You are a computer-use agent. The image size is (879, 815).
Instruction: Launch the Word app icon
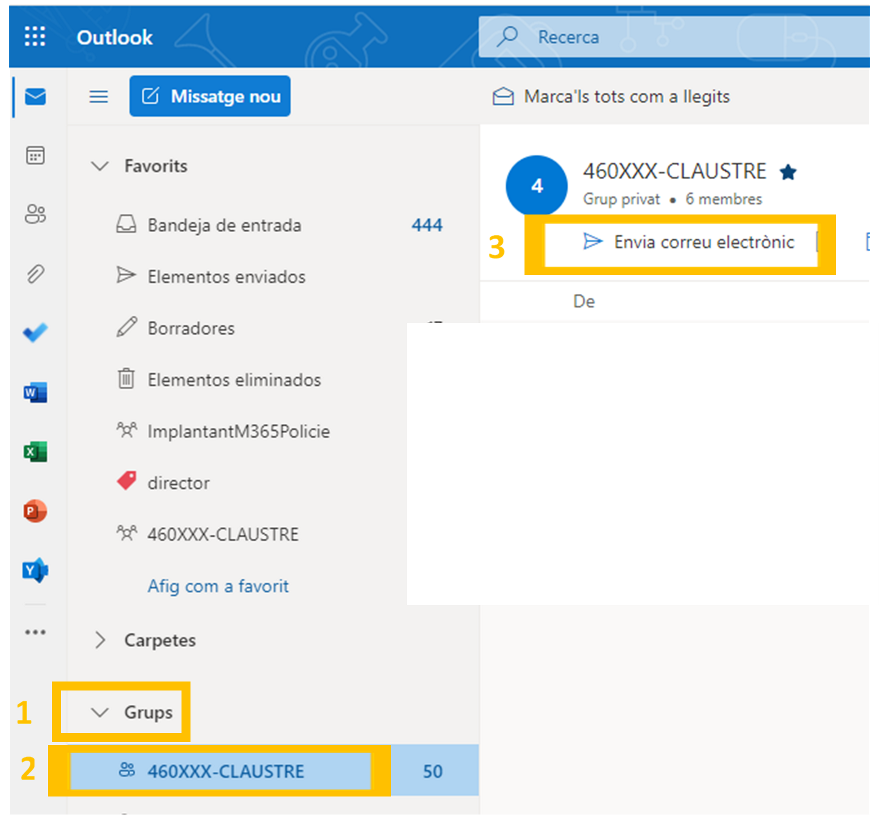[35, 393]
